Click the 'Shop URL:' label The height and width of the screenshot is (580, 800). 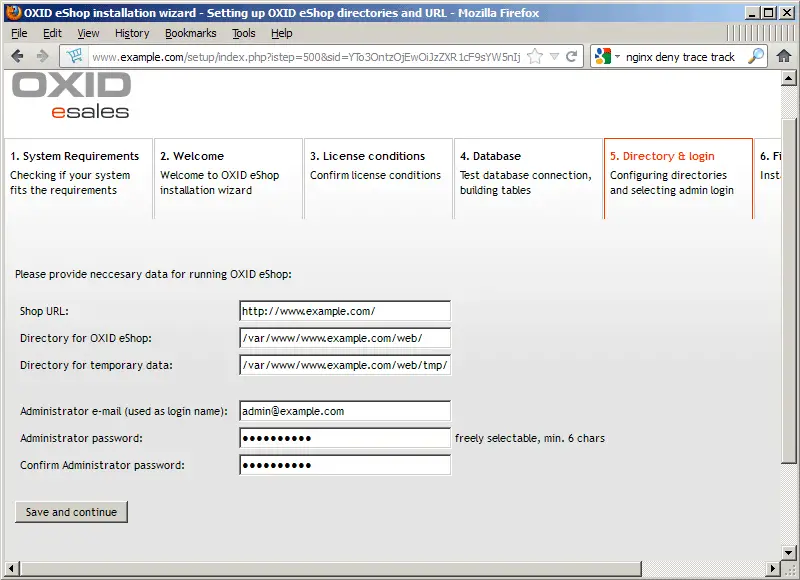[x=44, y=311]
